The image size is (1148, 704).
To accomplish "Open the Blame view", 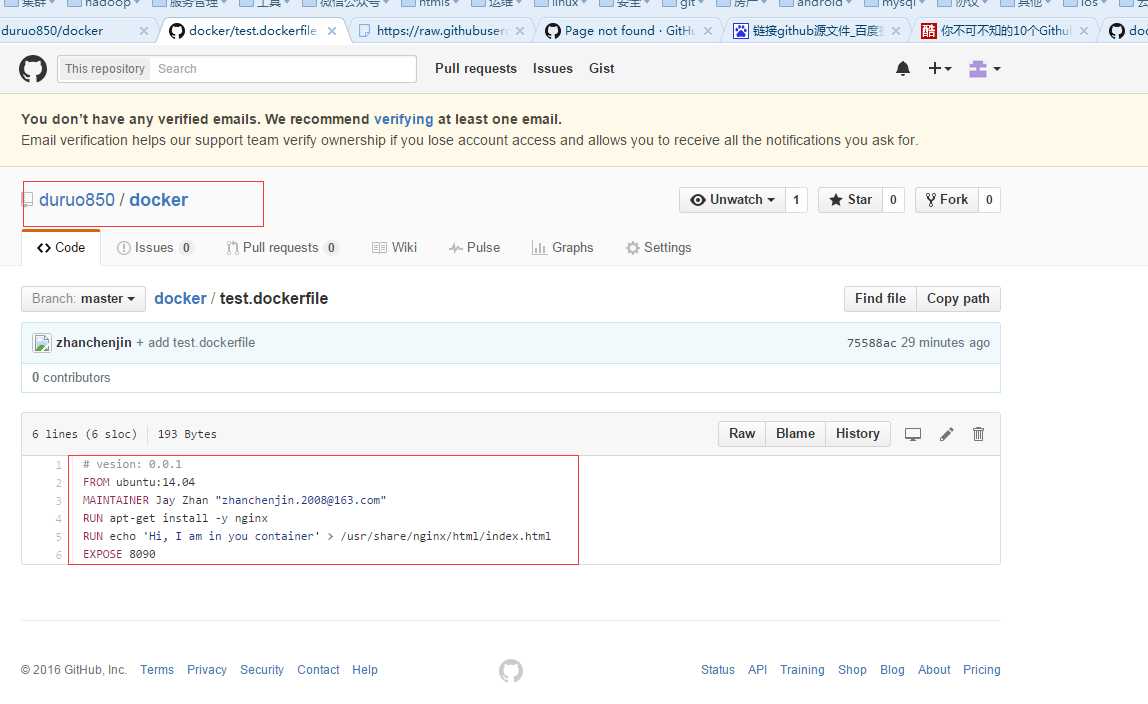I will click(795, 434).
